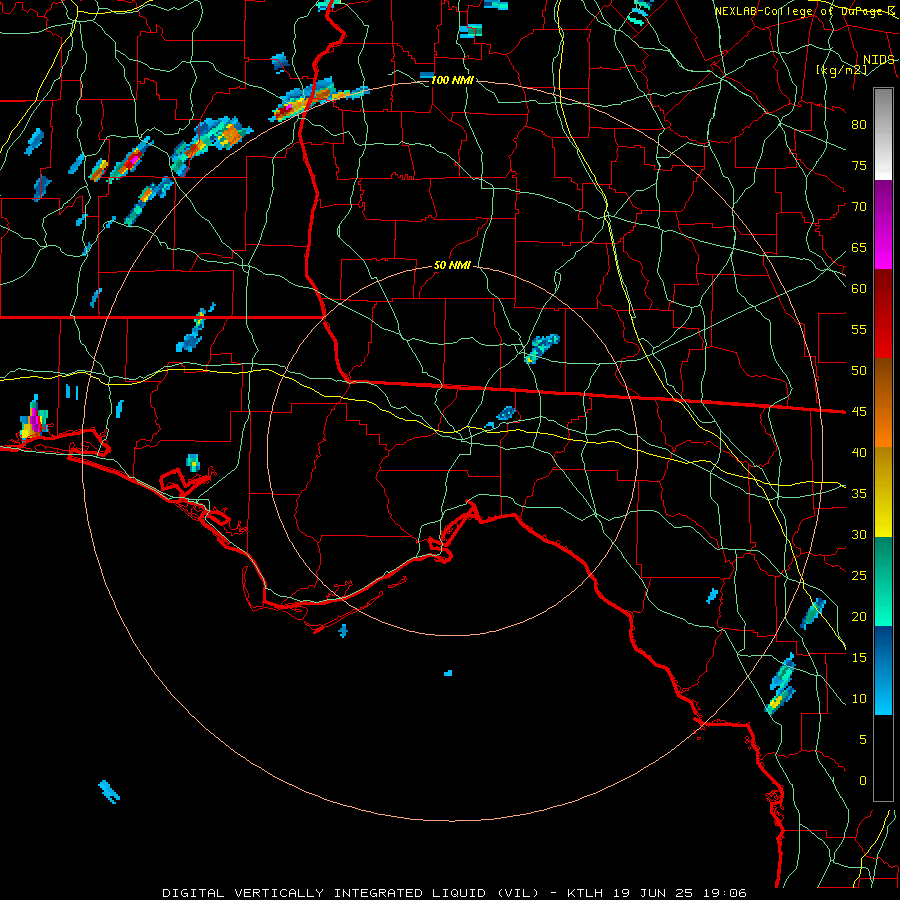Click the 19:06 timestamp in caption

pos(726,893)
